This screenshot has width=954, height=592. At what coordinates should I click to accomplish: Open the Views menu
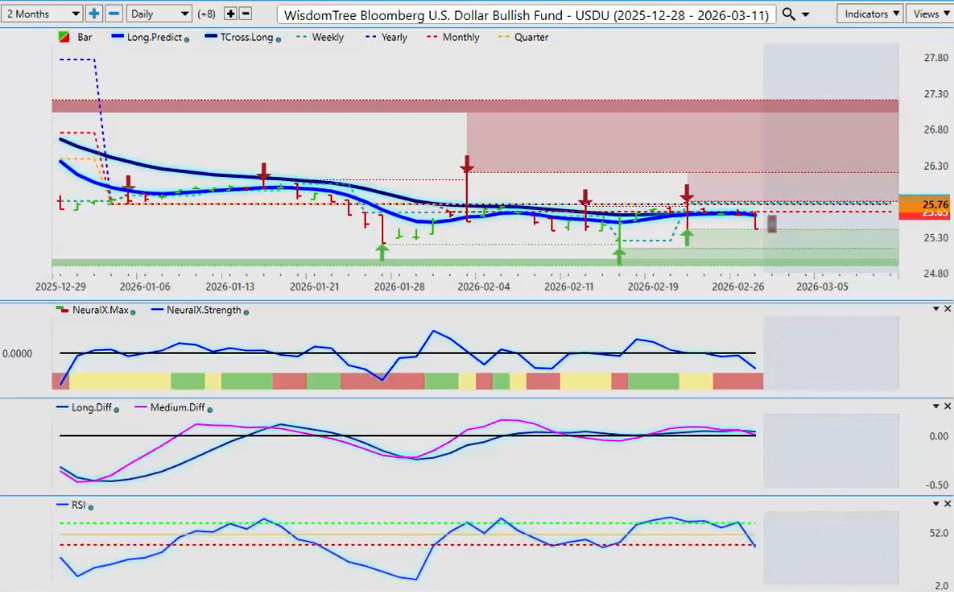930,14
